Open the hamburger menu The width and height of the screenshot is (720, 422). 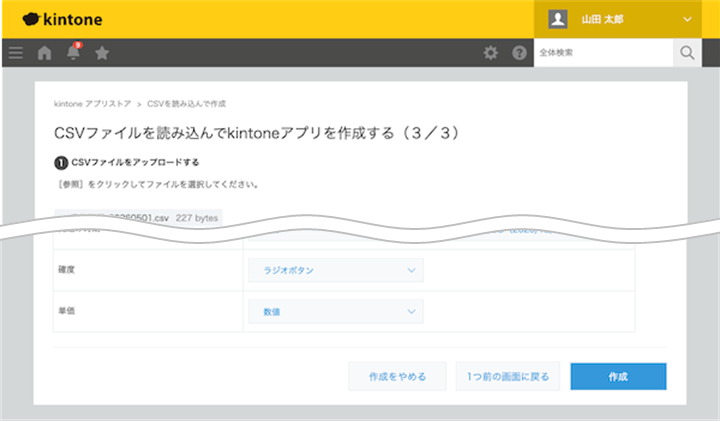16,53
